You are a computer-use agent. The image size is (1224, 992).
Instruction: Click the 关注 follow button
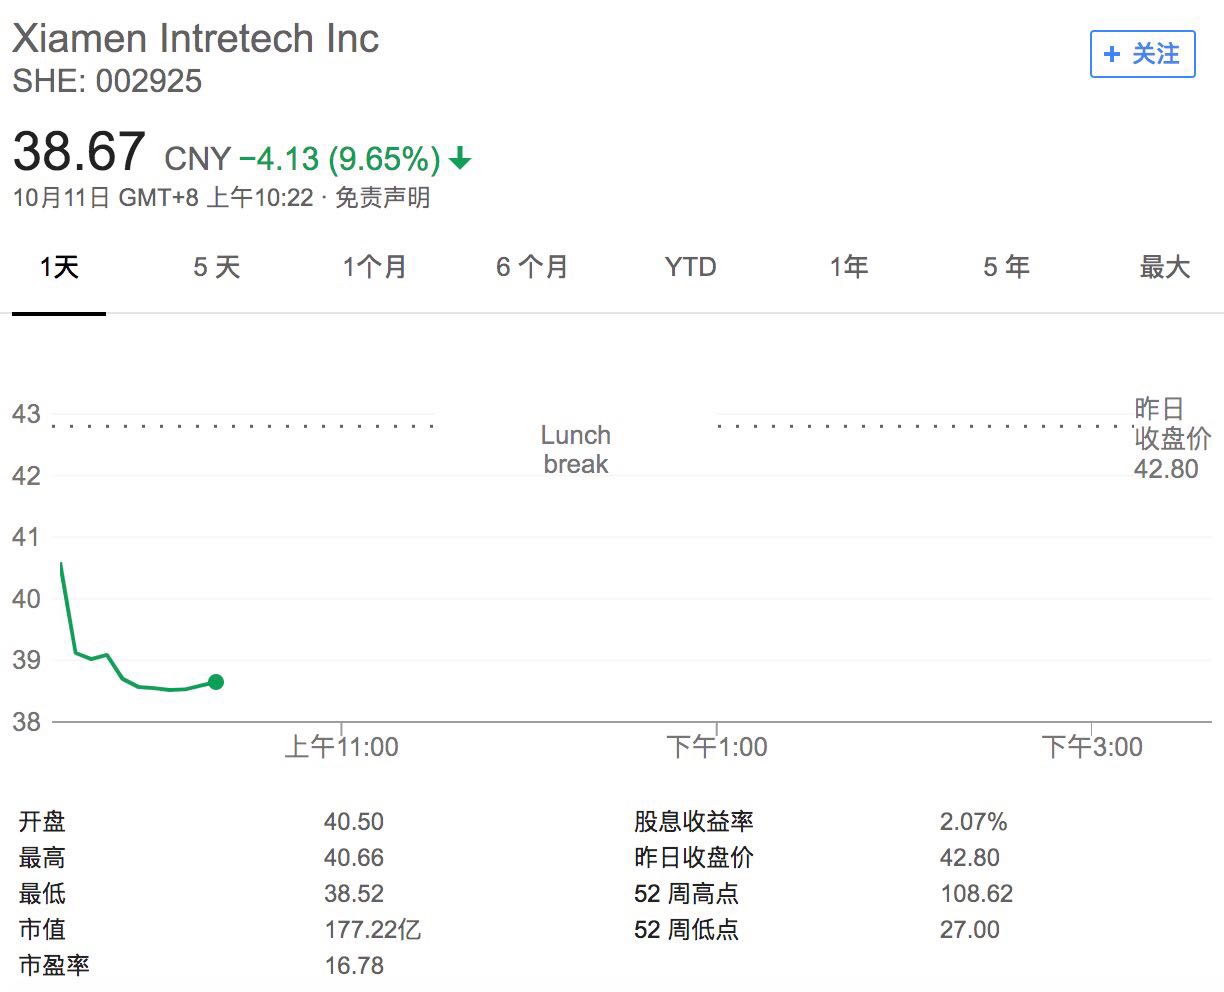pyautogui.click(x=1142, y=54)
